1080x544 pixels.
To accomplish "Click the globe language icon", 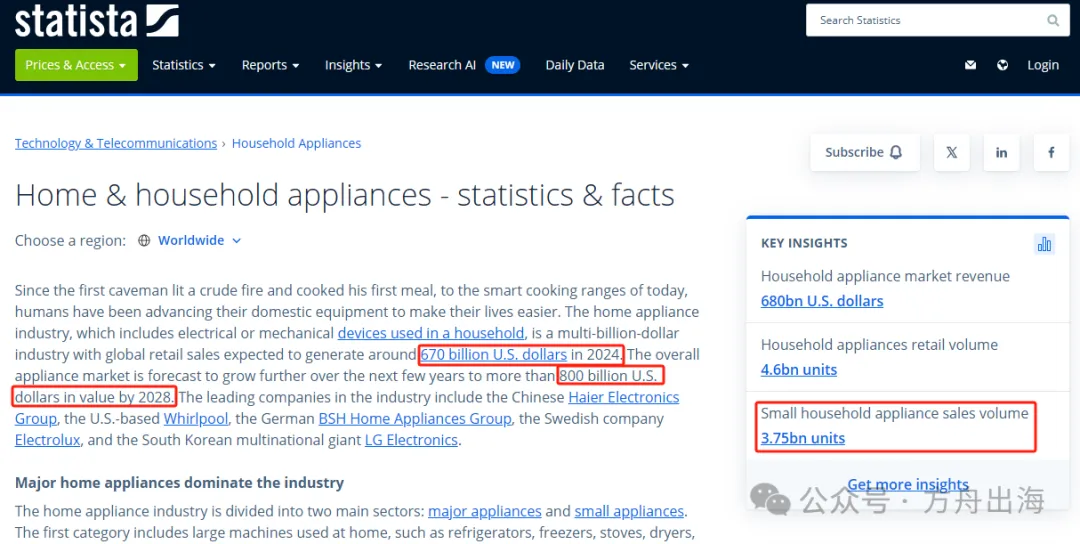I will pyautogui.click(x=1002, y=65).
